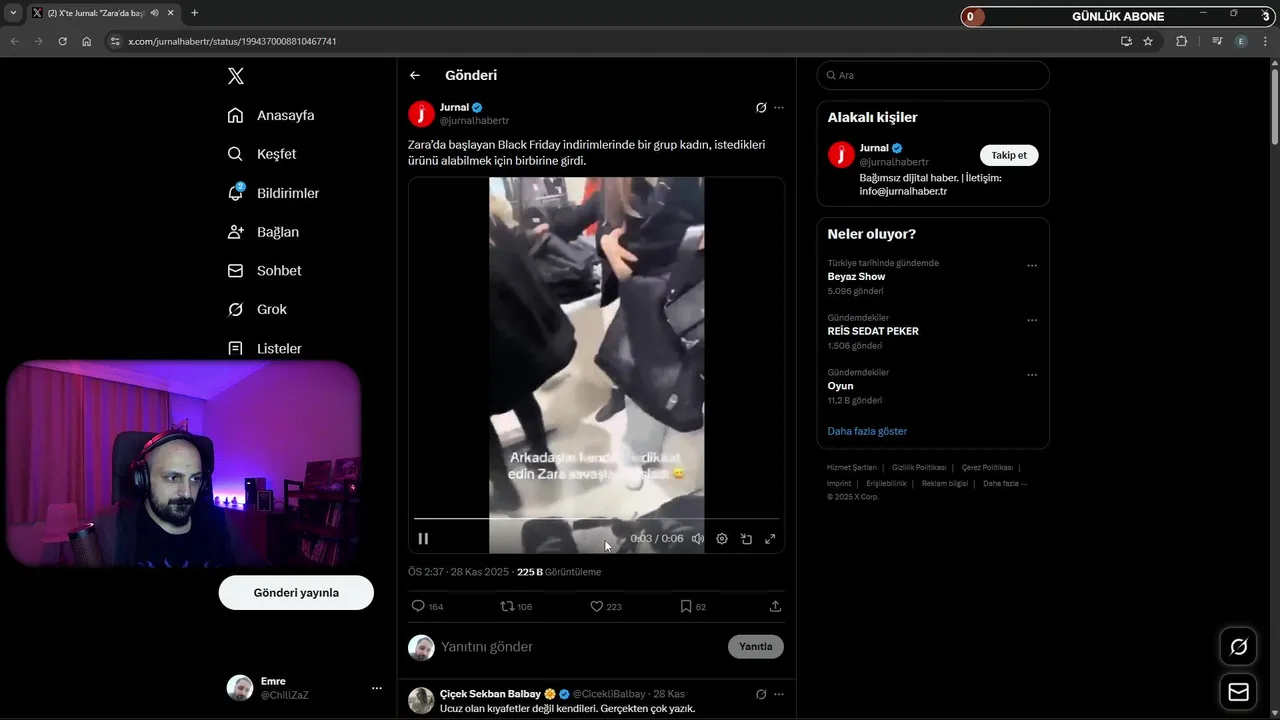Open Gizlilik Politikası footer link
This screenshot has width=1280, height=720.
click(919, 467)
